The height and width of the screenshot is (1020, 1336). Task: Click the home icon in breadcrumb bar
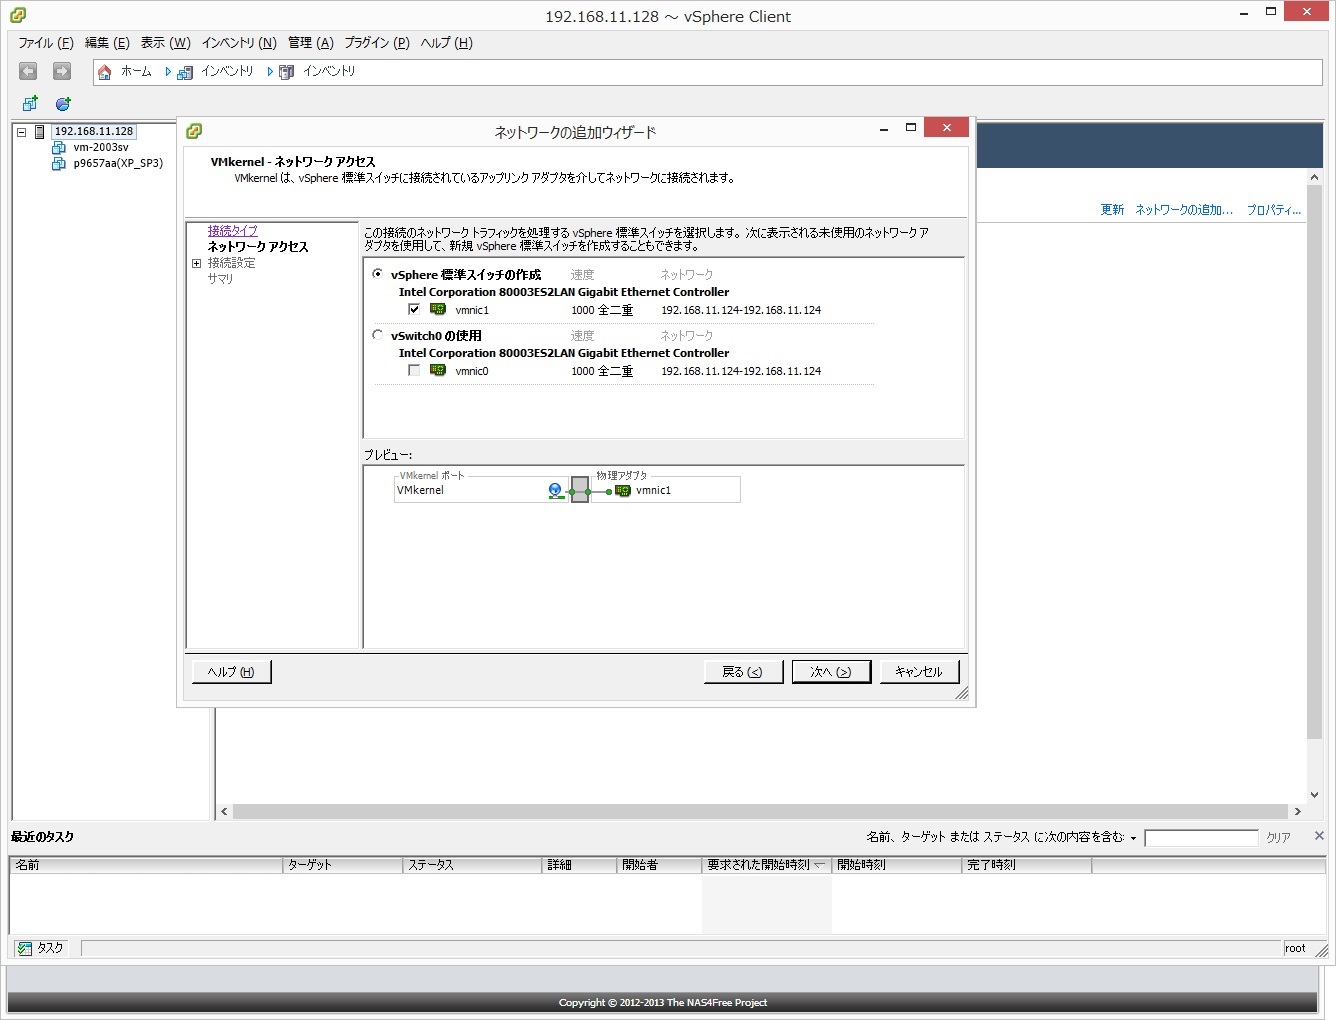[x=105, y=72]
